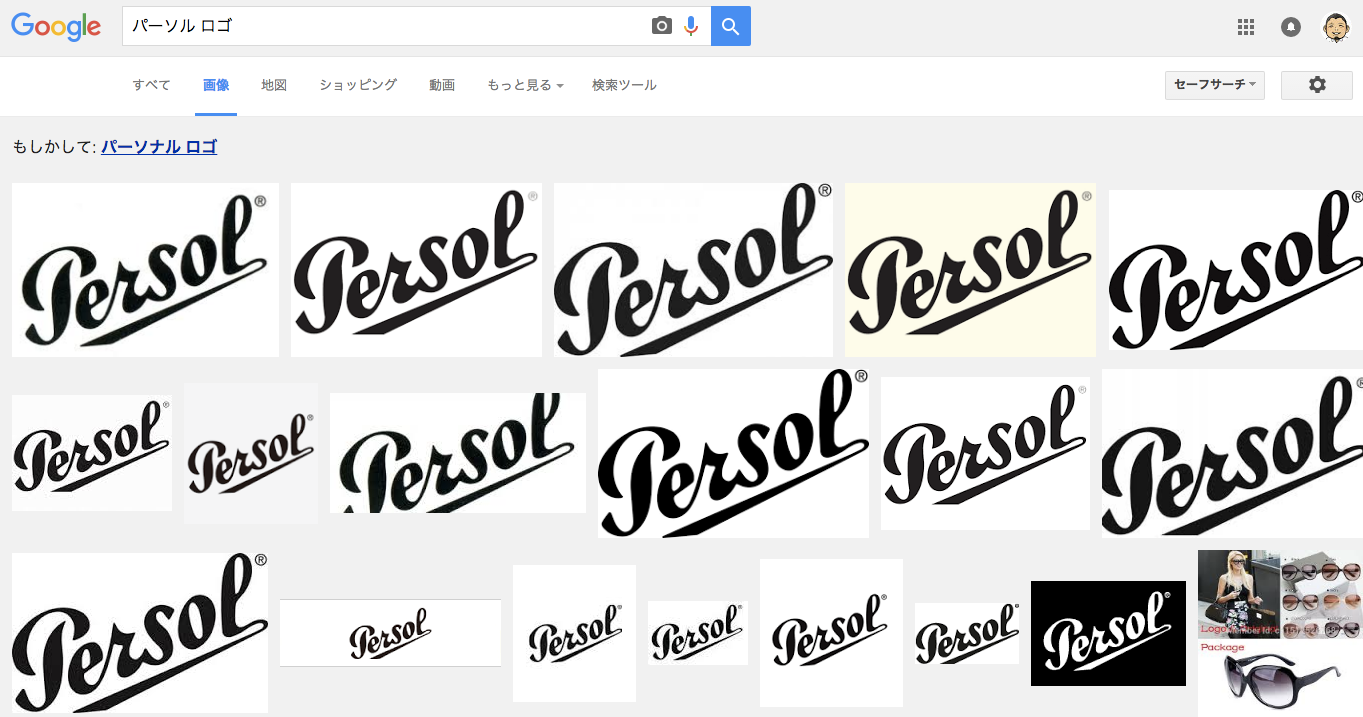Viewport: 1363px width, 717px height.
Task: Go to the 動画 tab
Action: click(x=442, y=85)
